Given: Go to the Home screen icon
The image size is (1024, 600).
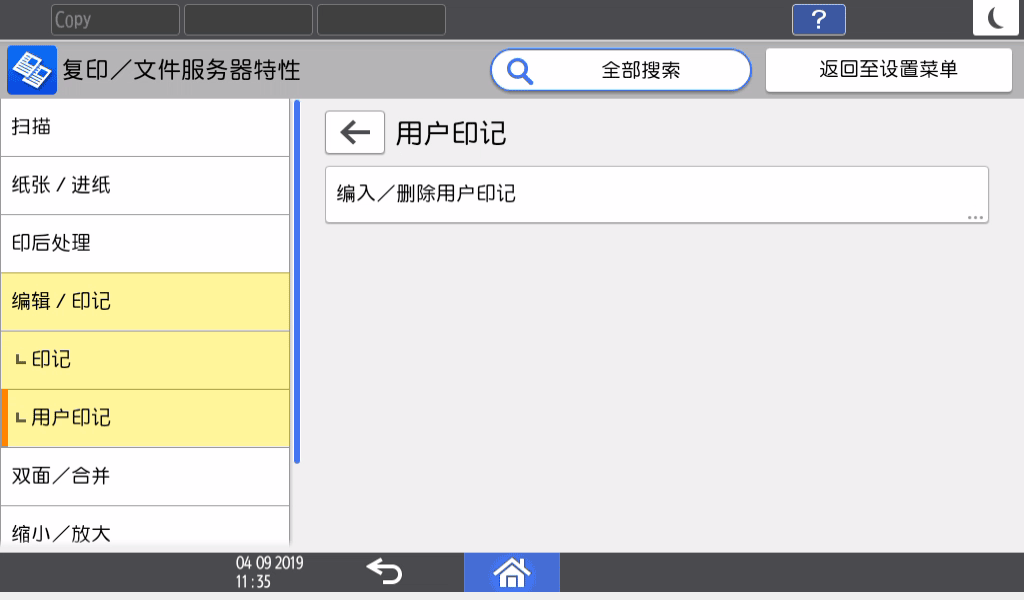Looking at the screenshot, I should pyautogui.click(x=511, y=572).
